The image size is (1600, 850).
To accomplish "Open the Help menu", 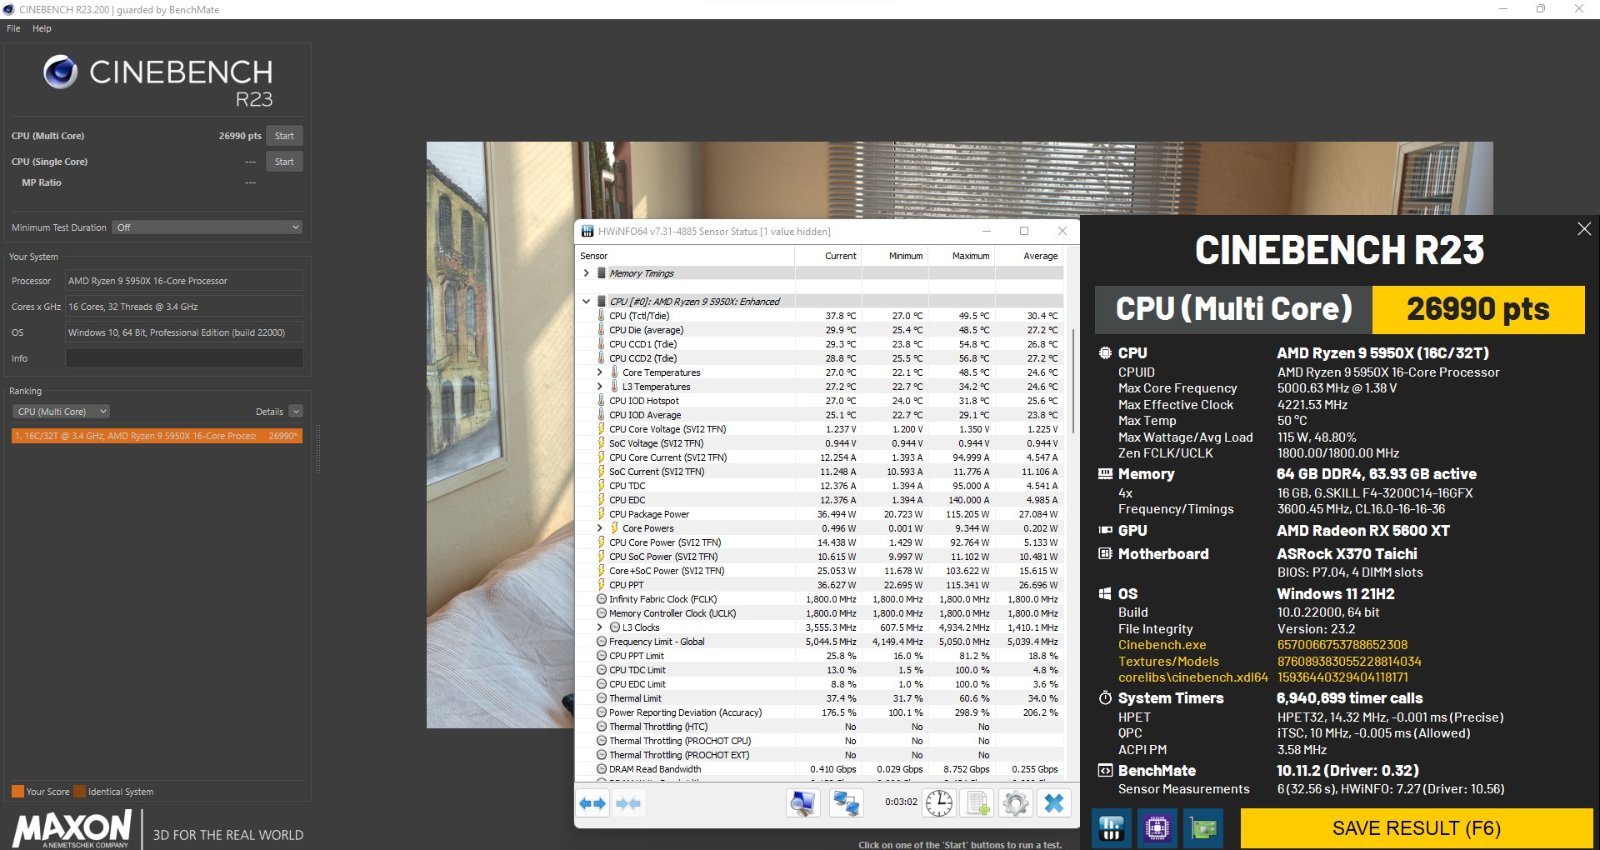I will click(x=42, y=28).
